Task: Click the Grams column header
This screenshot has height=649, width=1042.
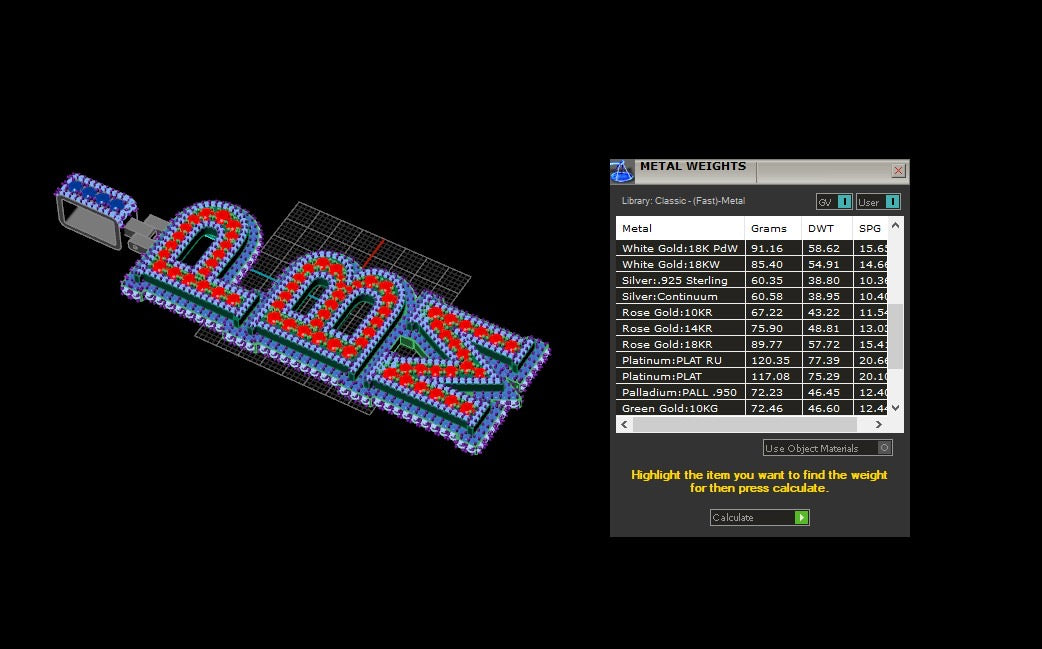Action: coord(773,229)
